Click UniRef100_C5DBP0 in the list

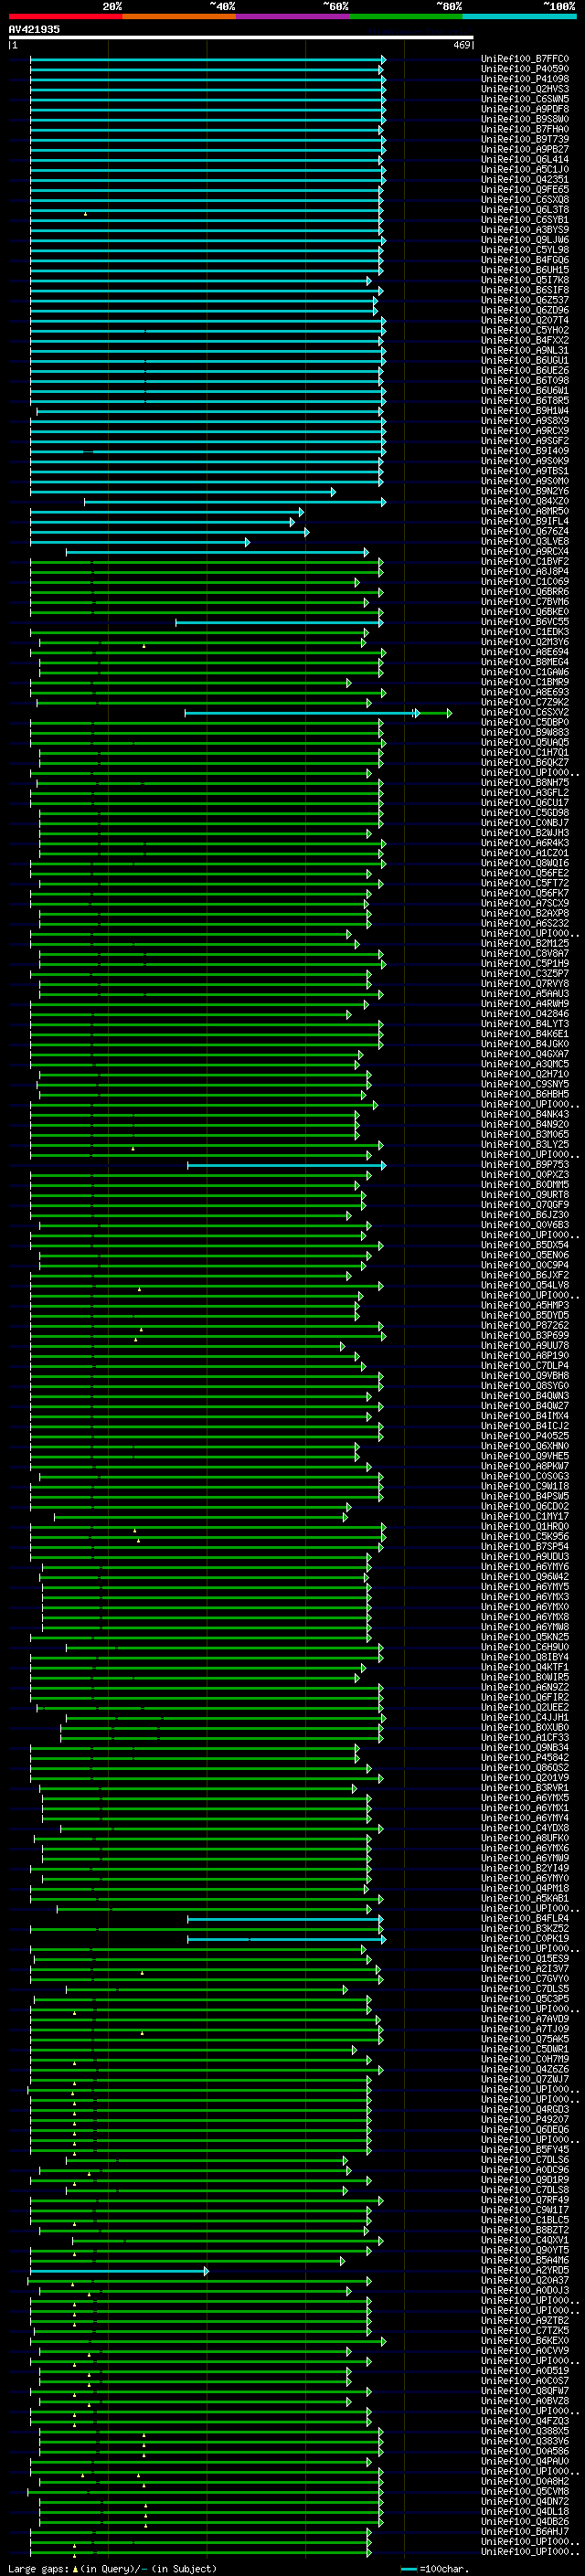point(525,722)
